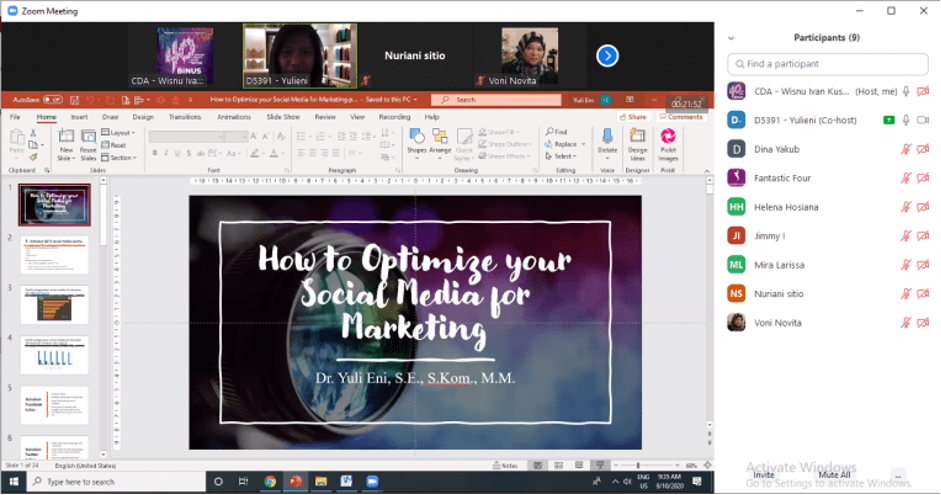
Task: Open the font color swatch
Action: pos(274,154)
